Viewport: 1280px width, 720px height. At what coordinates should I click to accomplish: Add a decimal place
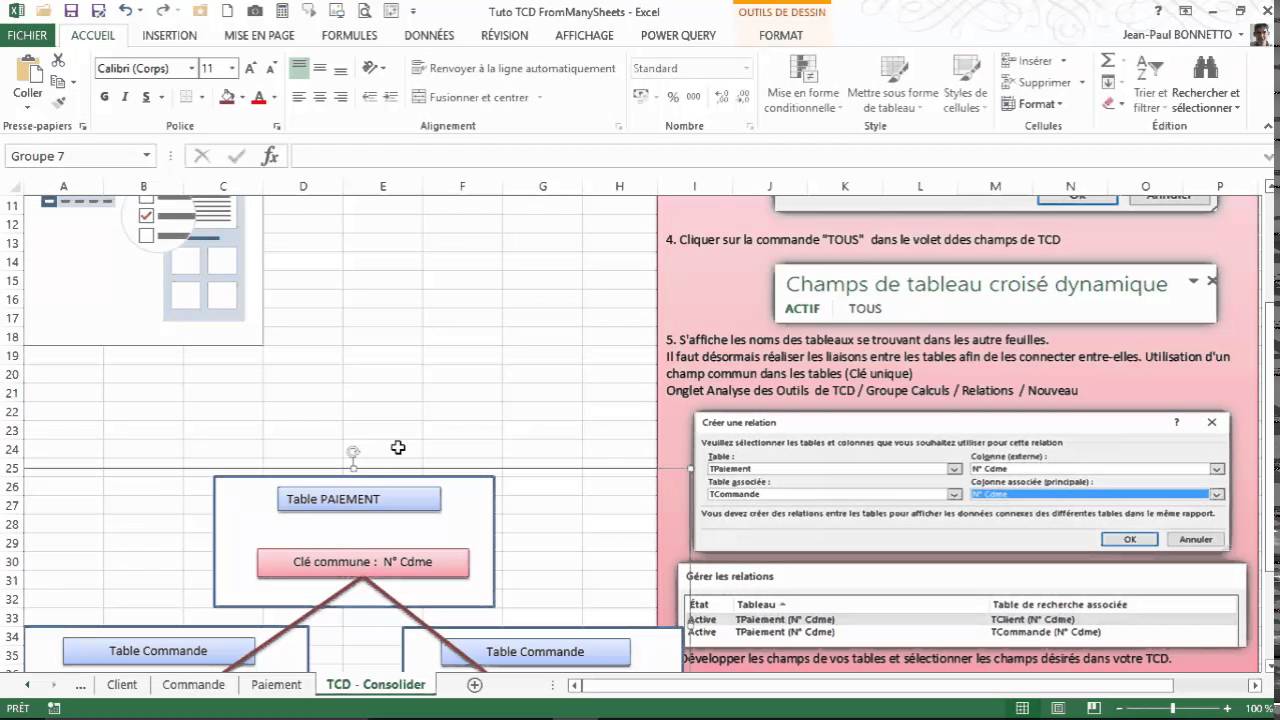point(723,97)
